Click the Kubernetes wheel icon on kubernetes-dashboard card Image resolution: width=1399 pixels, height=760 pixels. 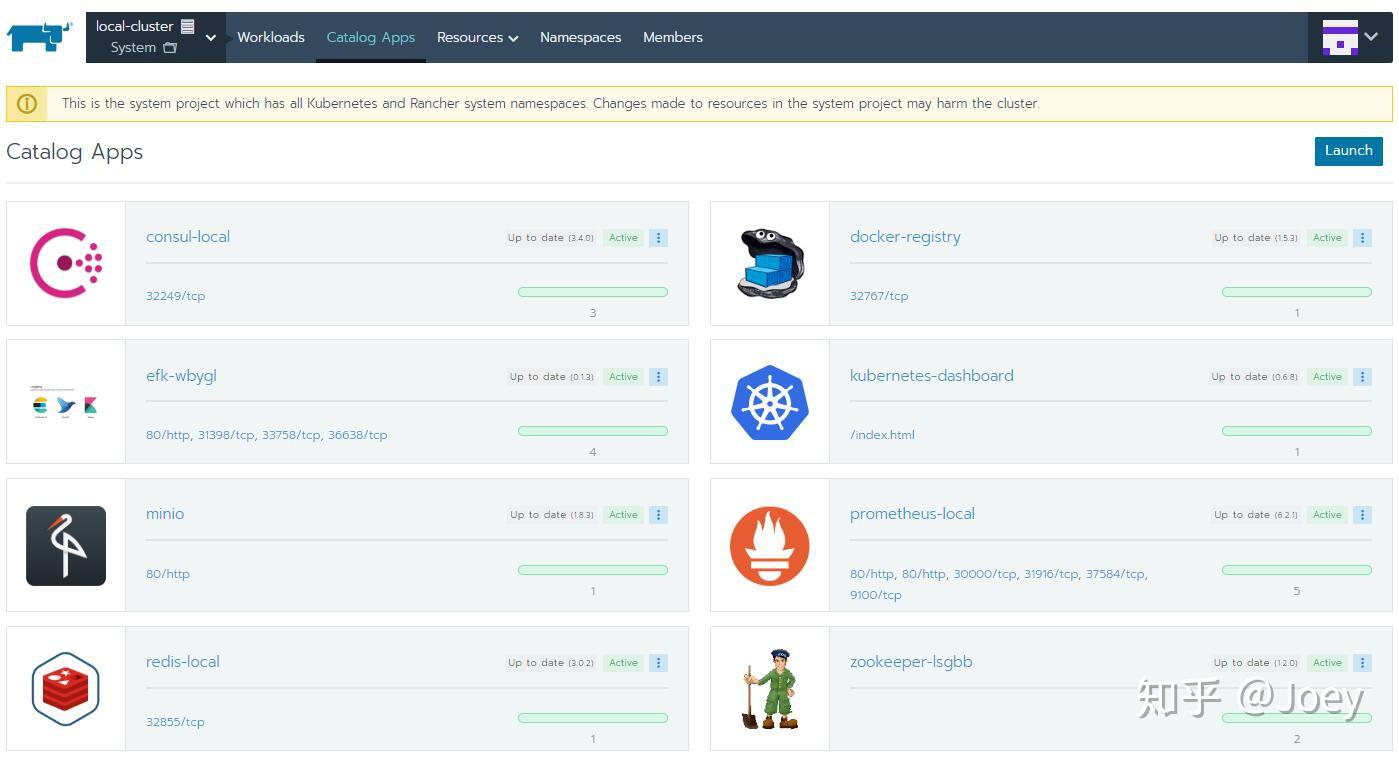click(x=769, y=400)
